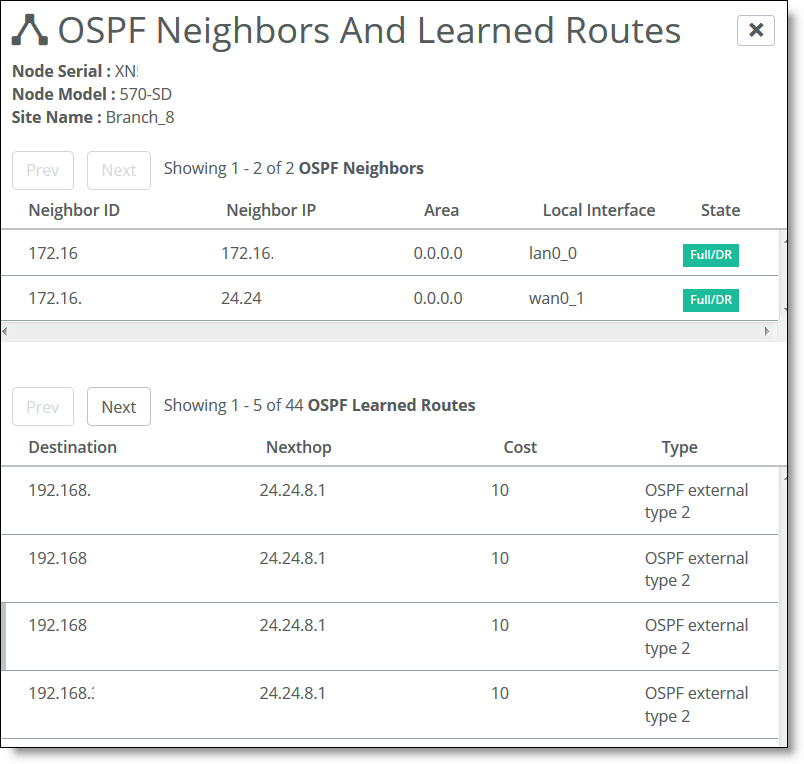Viewport: 804px width, 764px height.
Task: Click the OSPF topology icon beside the title
Action: (30, 30)
